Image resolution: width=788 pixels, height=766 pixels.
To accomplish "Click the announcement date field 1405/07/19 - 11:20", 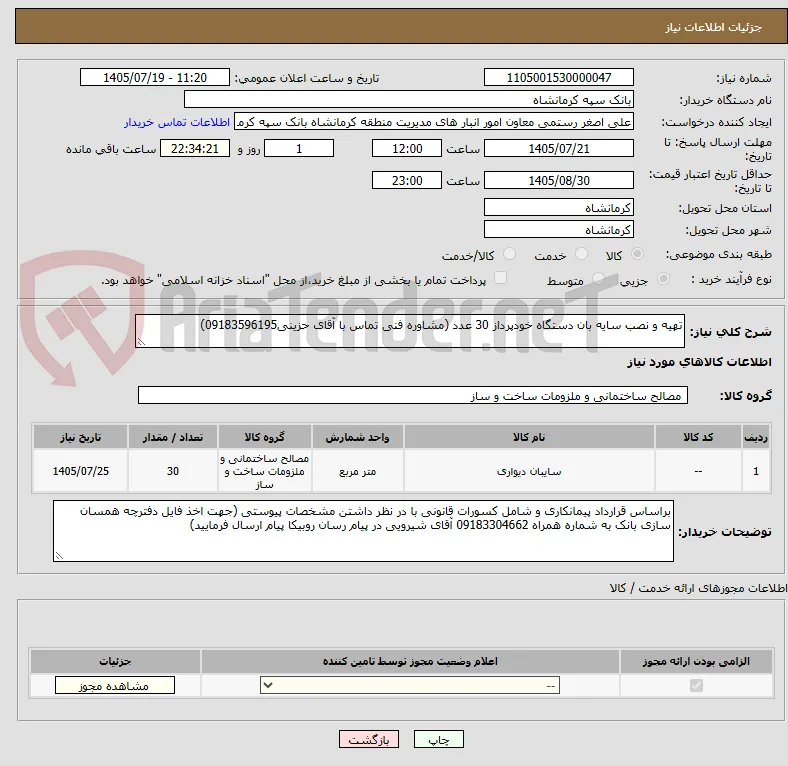I will click(x=155, y=77).
